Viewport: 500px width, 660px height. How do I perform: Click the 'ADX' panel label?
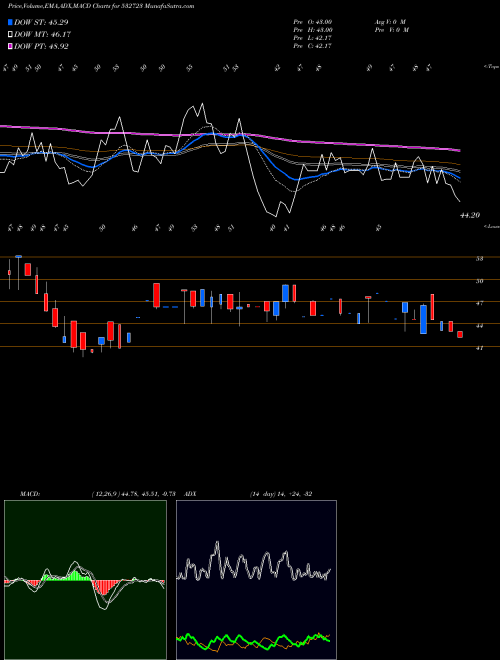click(x=191, y=494)
